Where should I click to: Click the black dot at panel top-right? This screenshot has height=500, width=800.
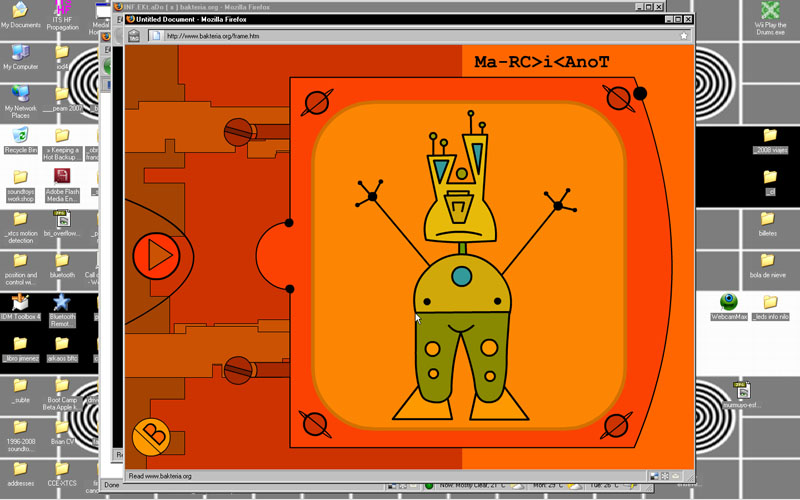[640, 93]
